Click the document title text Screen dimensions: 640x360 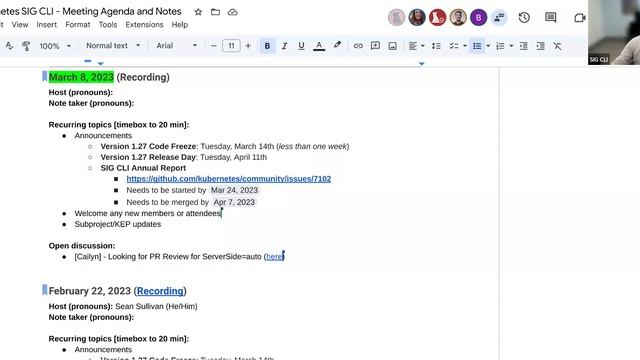pyautogui.click(x=91, y=11)
